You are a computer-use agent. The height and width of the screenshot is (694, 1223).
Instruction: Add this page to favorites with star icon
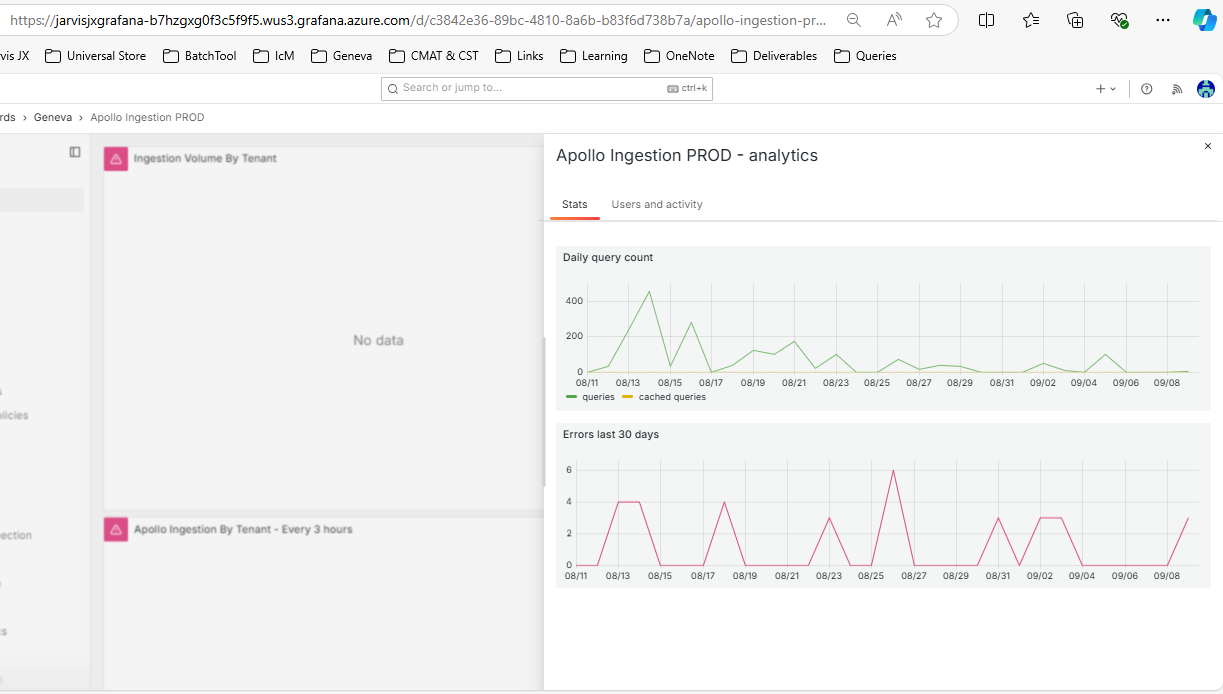pyautogui.click(x=934, y=20)
